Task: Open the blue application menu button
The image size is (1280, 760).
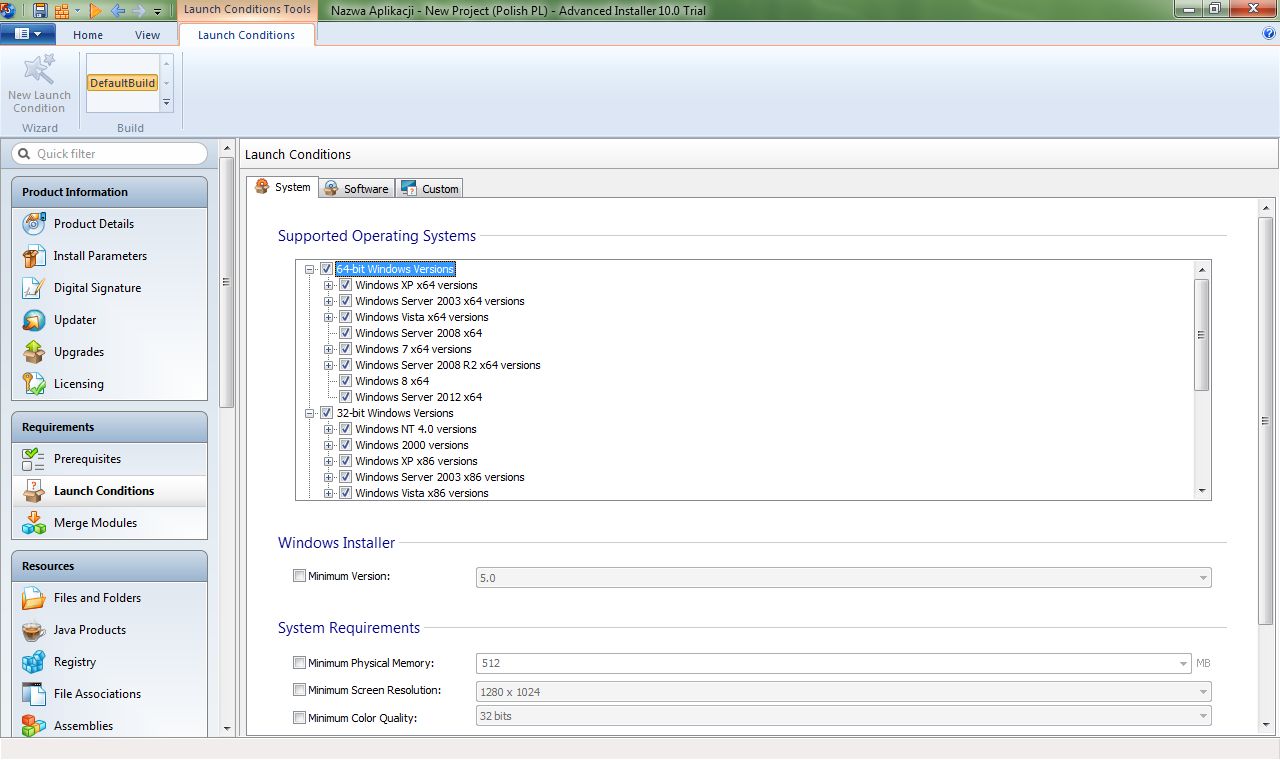Action: (27, 34)
